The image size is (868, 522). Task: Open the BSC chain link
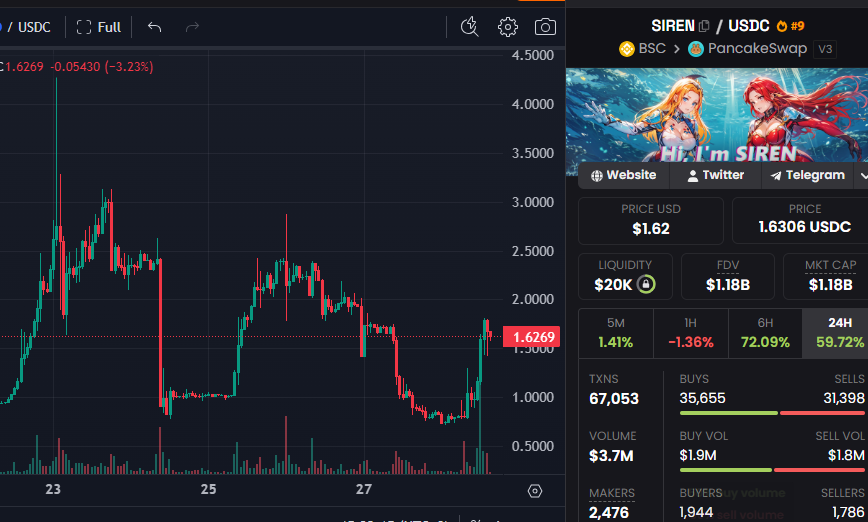tap(652, 49)
